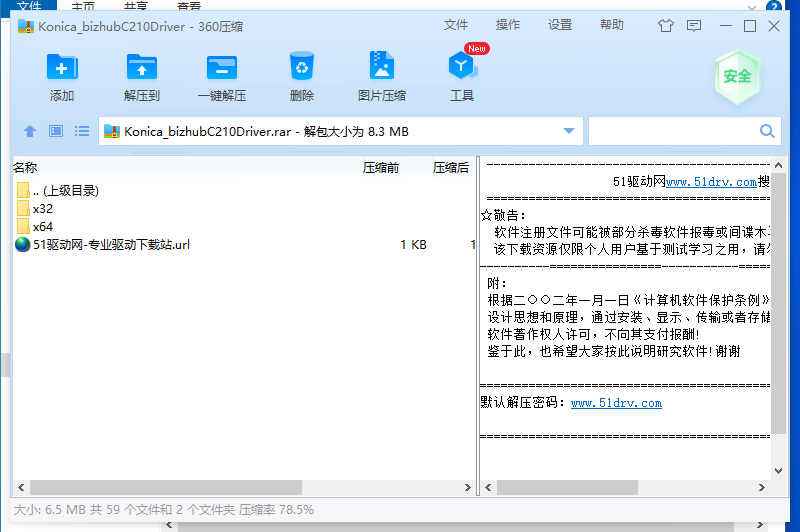Screen dimensions: 800x532
Task: Click the 文件 tab in the background Explorer window
Action: [29, 6]
